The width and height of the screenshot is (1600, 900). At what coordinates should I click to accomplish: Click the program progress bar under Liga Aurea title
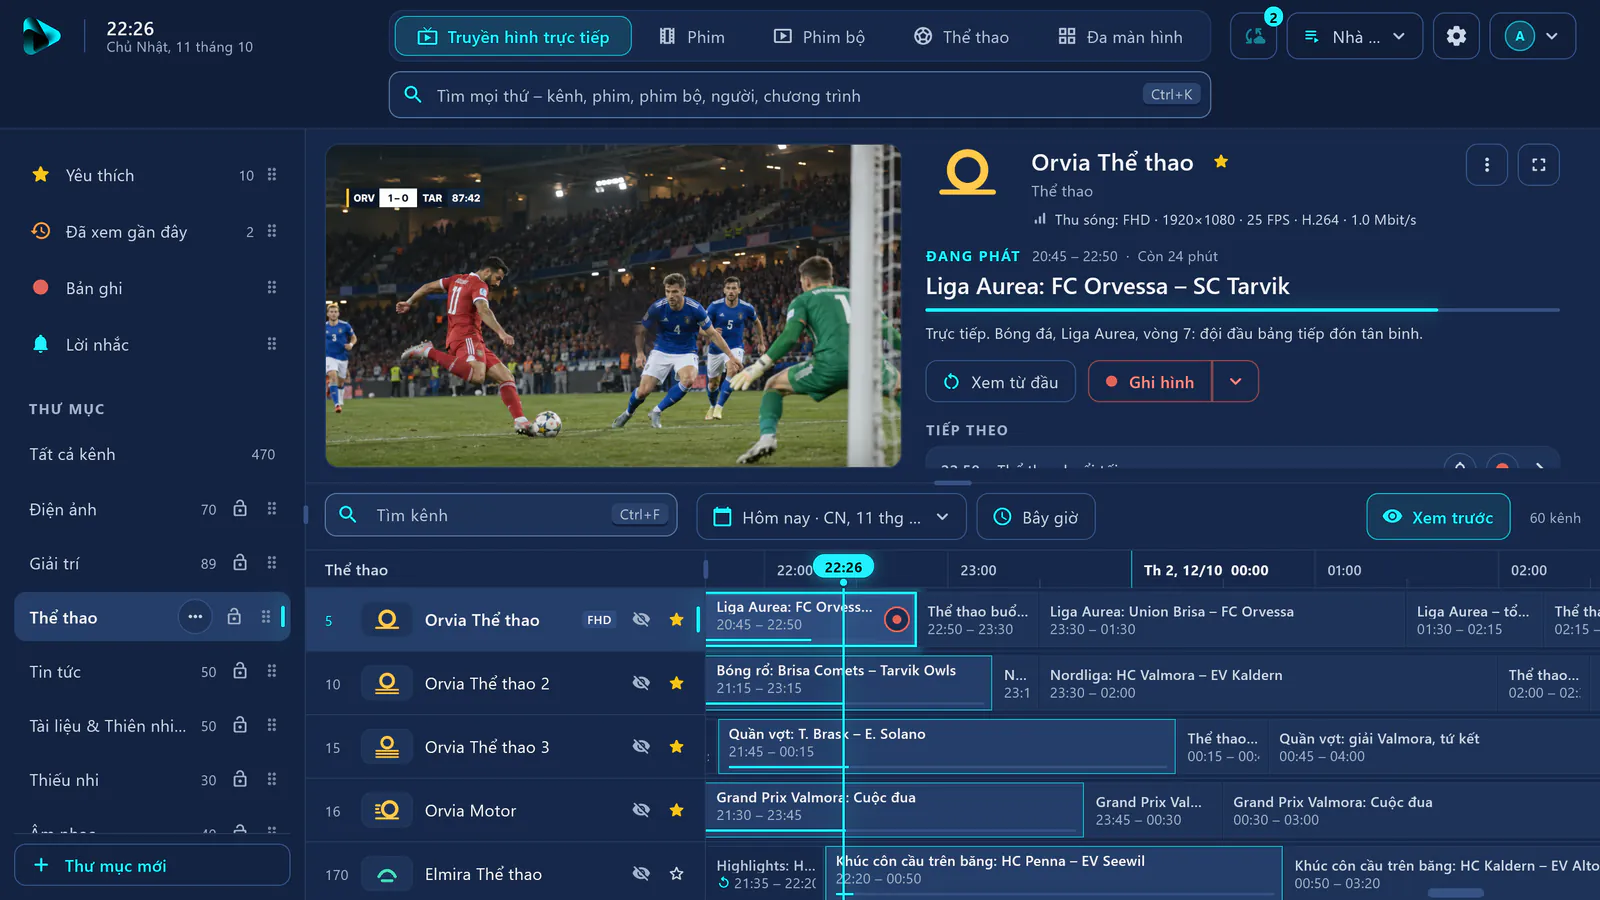tap(1242, 310)
